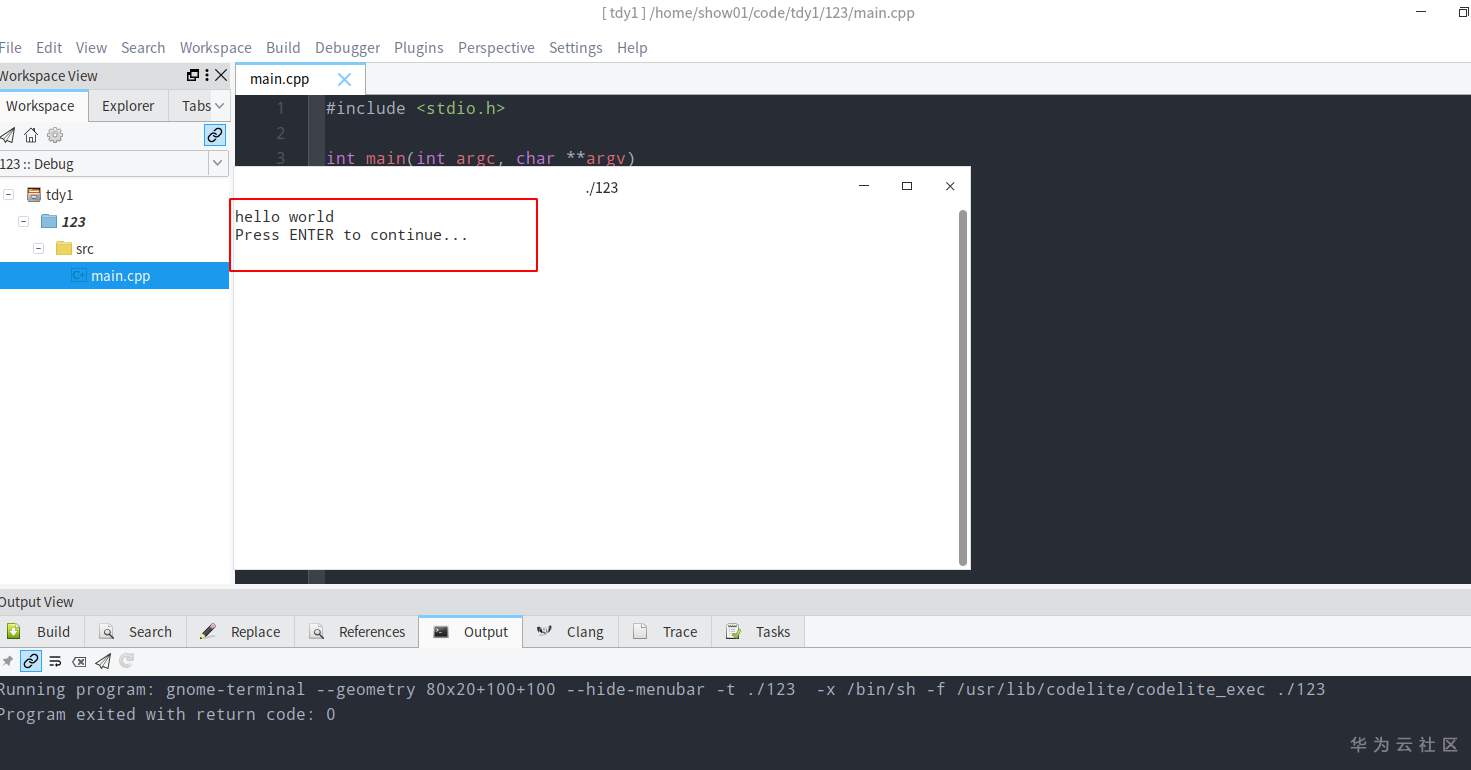Open the Debugger menu
Image resolution: width=1471 pixels, height=770 pixels.
pyautogui.click(x=347, y=47)
